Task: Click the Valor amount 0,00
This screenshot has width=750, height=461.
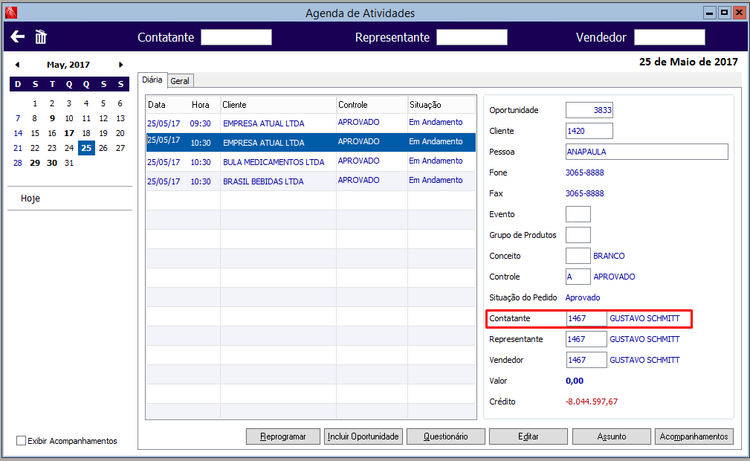Action: tap(574, 381)
